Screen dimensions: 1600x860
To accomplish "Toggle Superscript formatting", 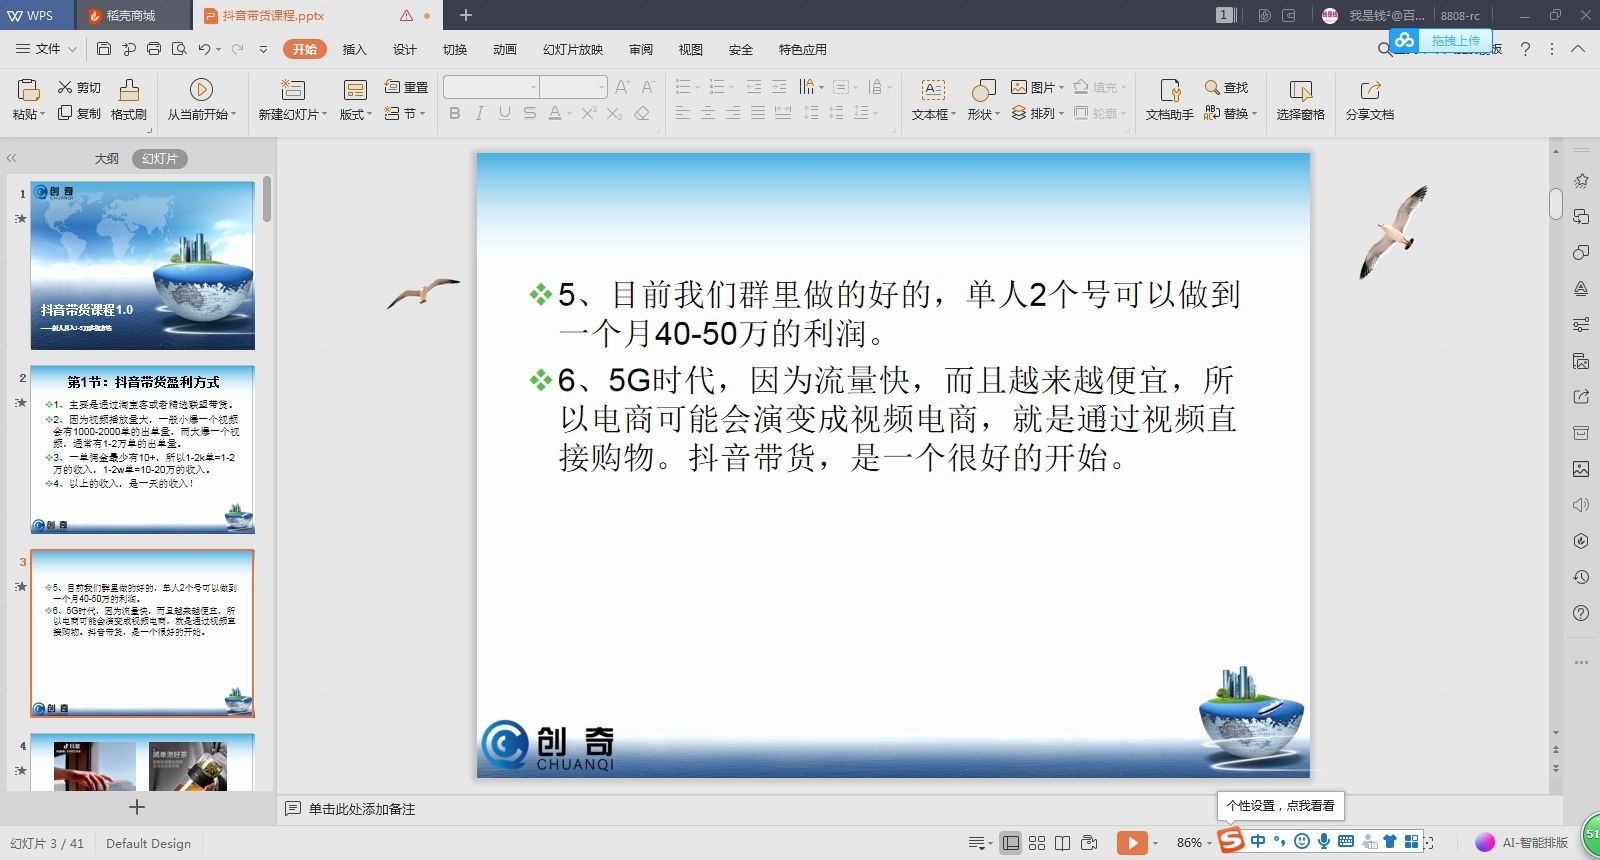I will click(x=589, y=113).
